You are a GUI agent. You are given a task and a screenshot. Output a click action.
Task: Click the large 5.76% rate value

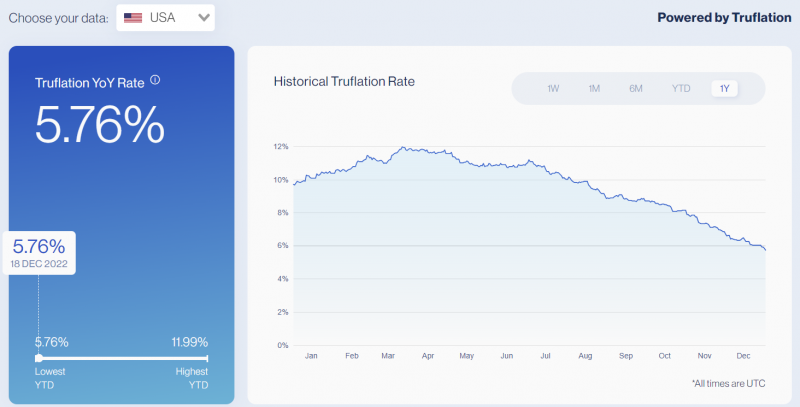pos(99,125)
